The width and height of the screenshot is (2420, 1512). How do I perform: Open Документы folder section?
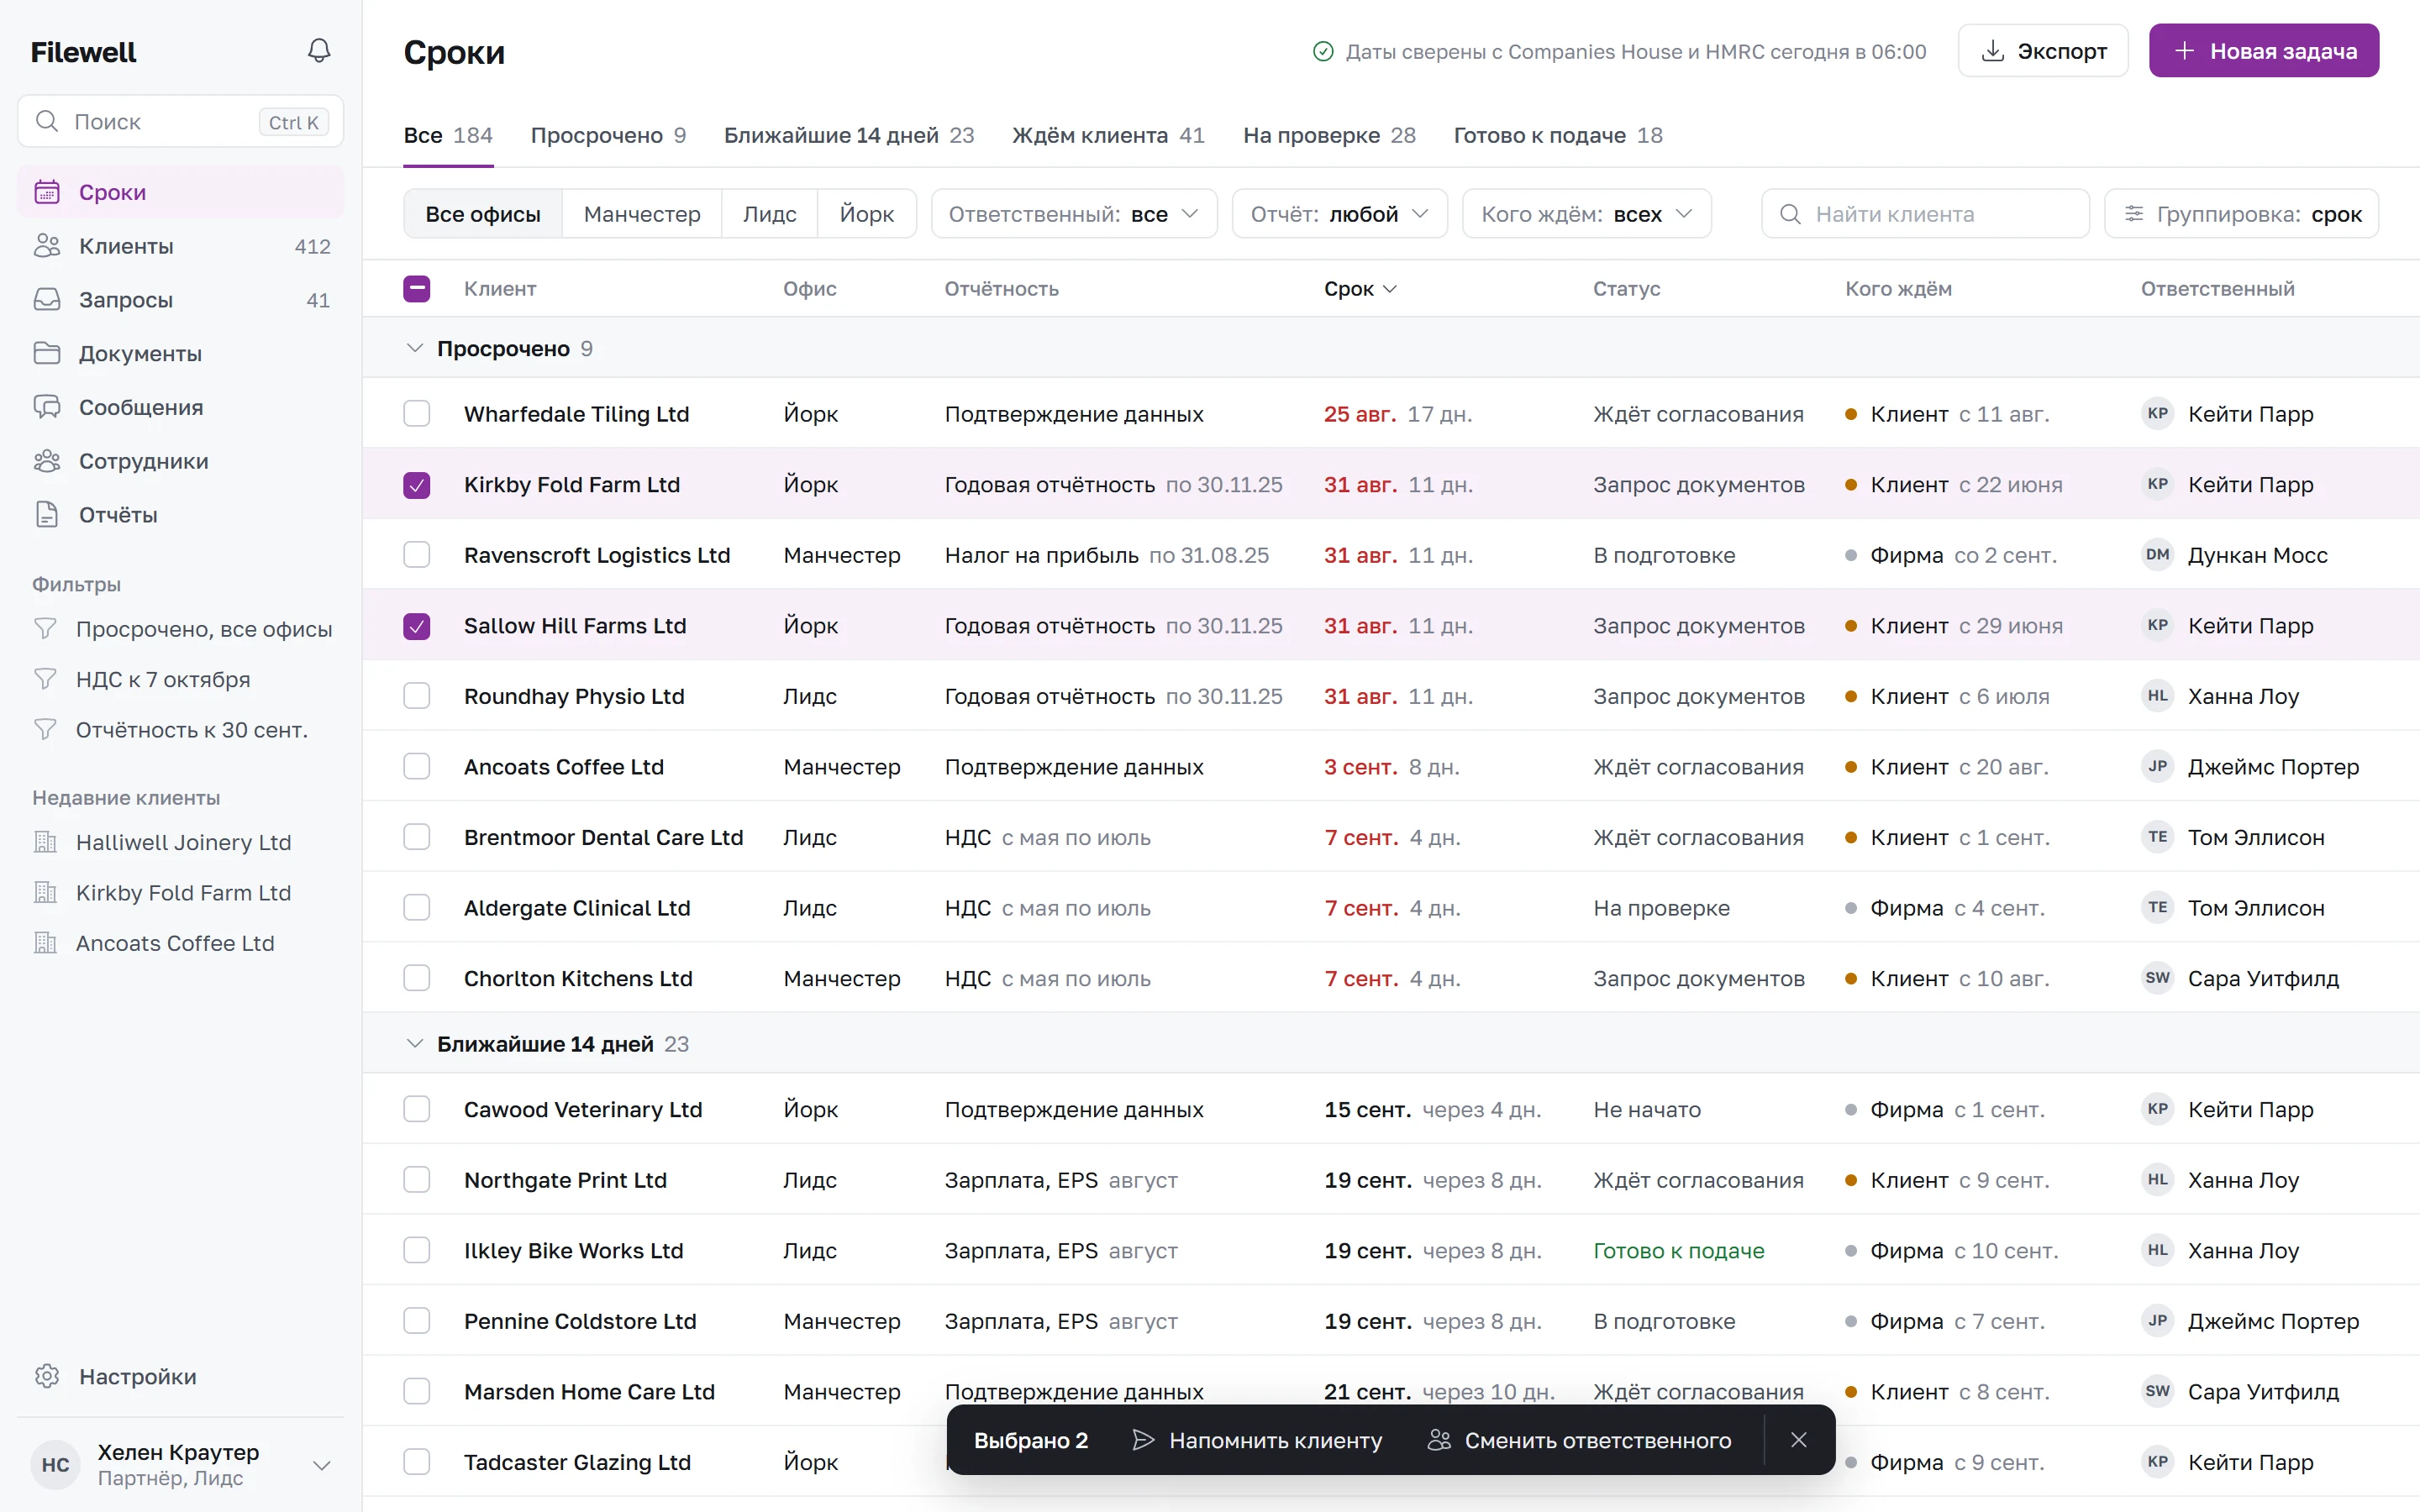(x=180, y=353)
